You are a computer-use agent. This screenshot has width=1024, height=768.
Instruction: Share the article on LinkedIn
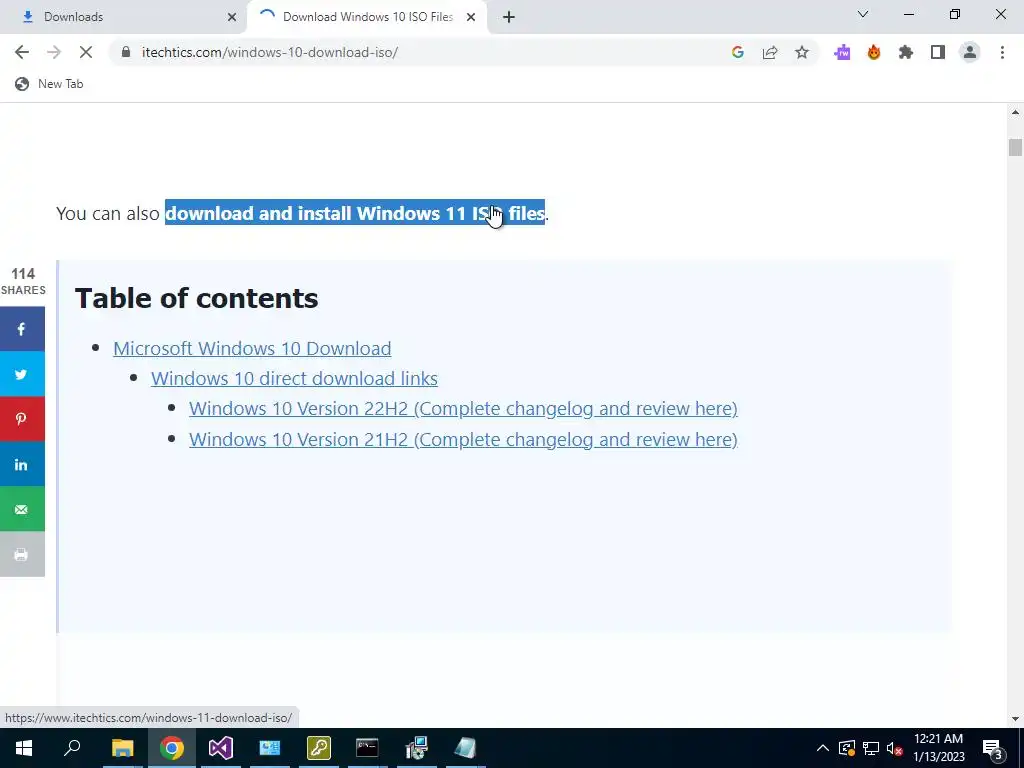[22, 464]
